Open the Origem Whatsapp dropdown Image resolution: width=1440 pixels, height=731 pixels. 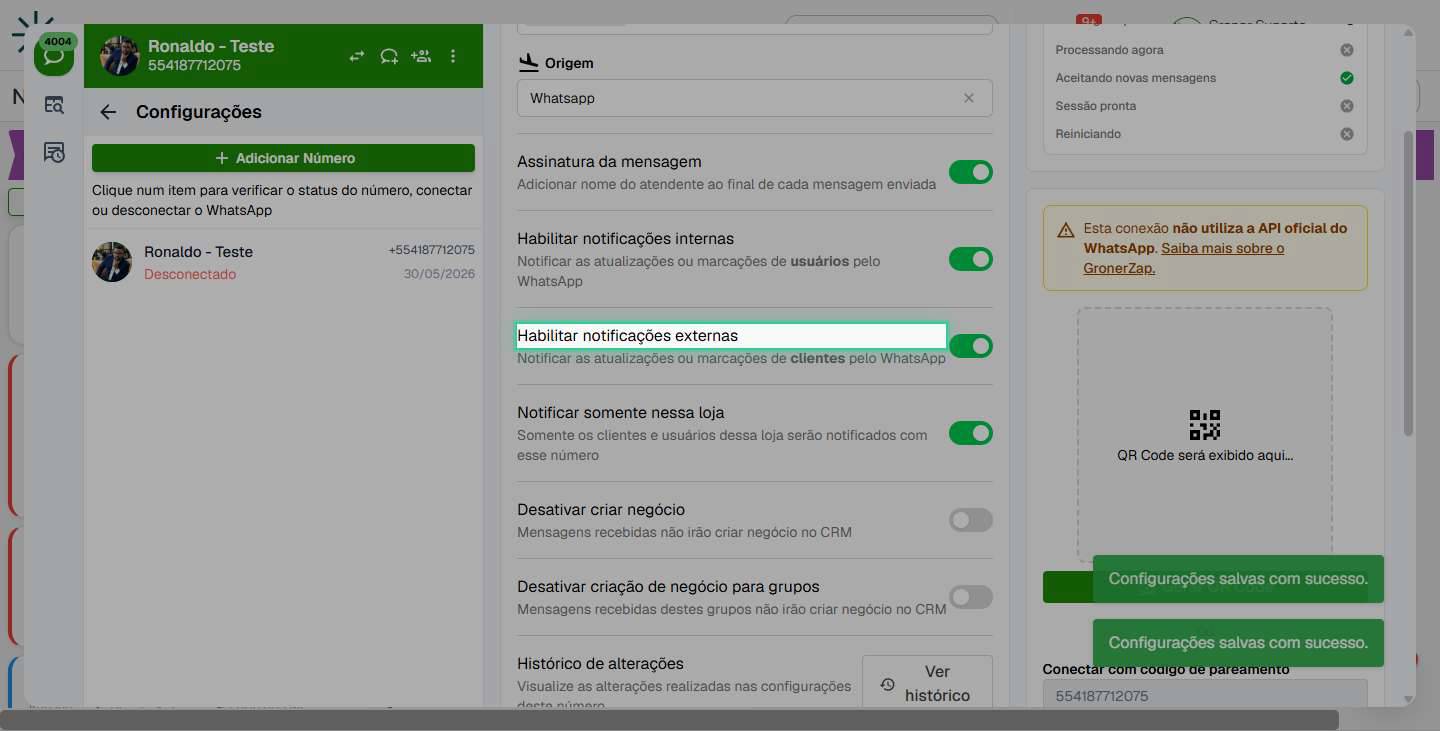[755, 98]
